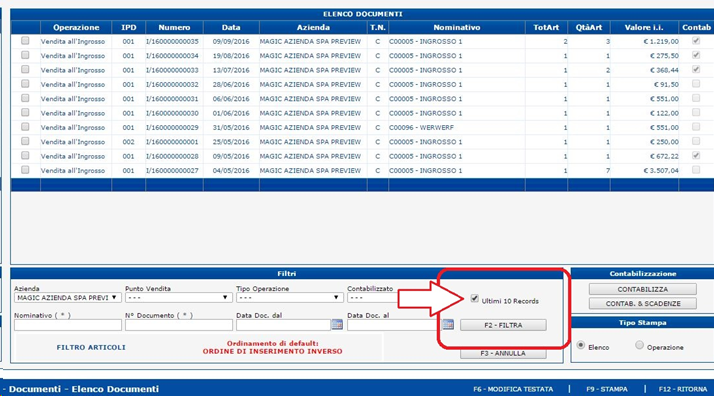714x396 pixels.
Task: Click inside the Data Doc. al field
Action: [x=394, y=325]
